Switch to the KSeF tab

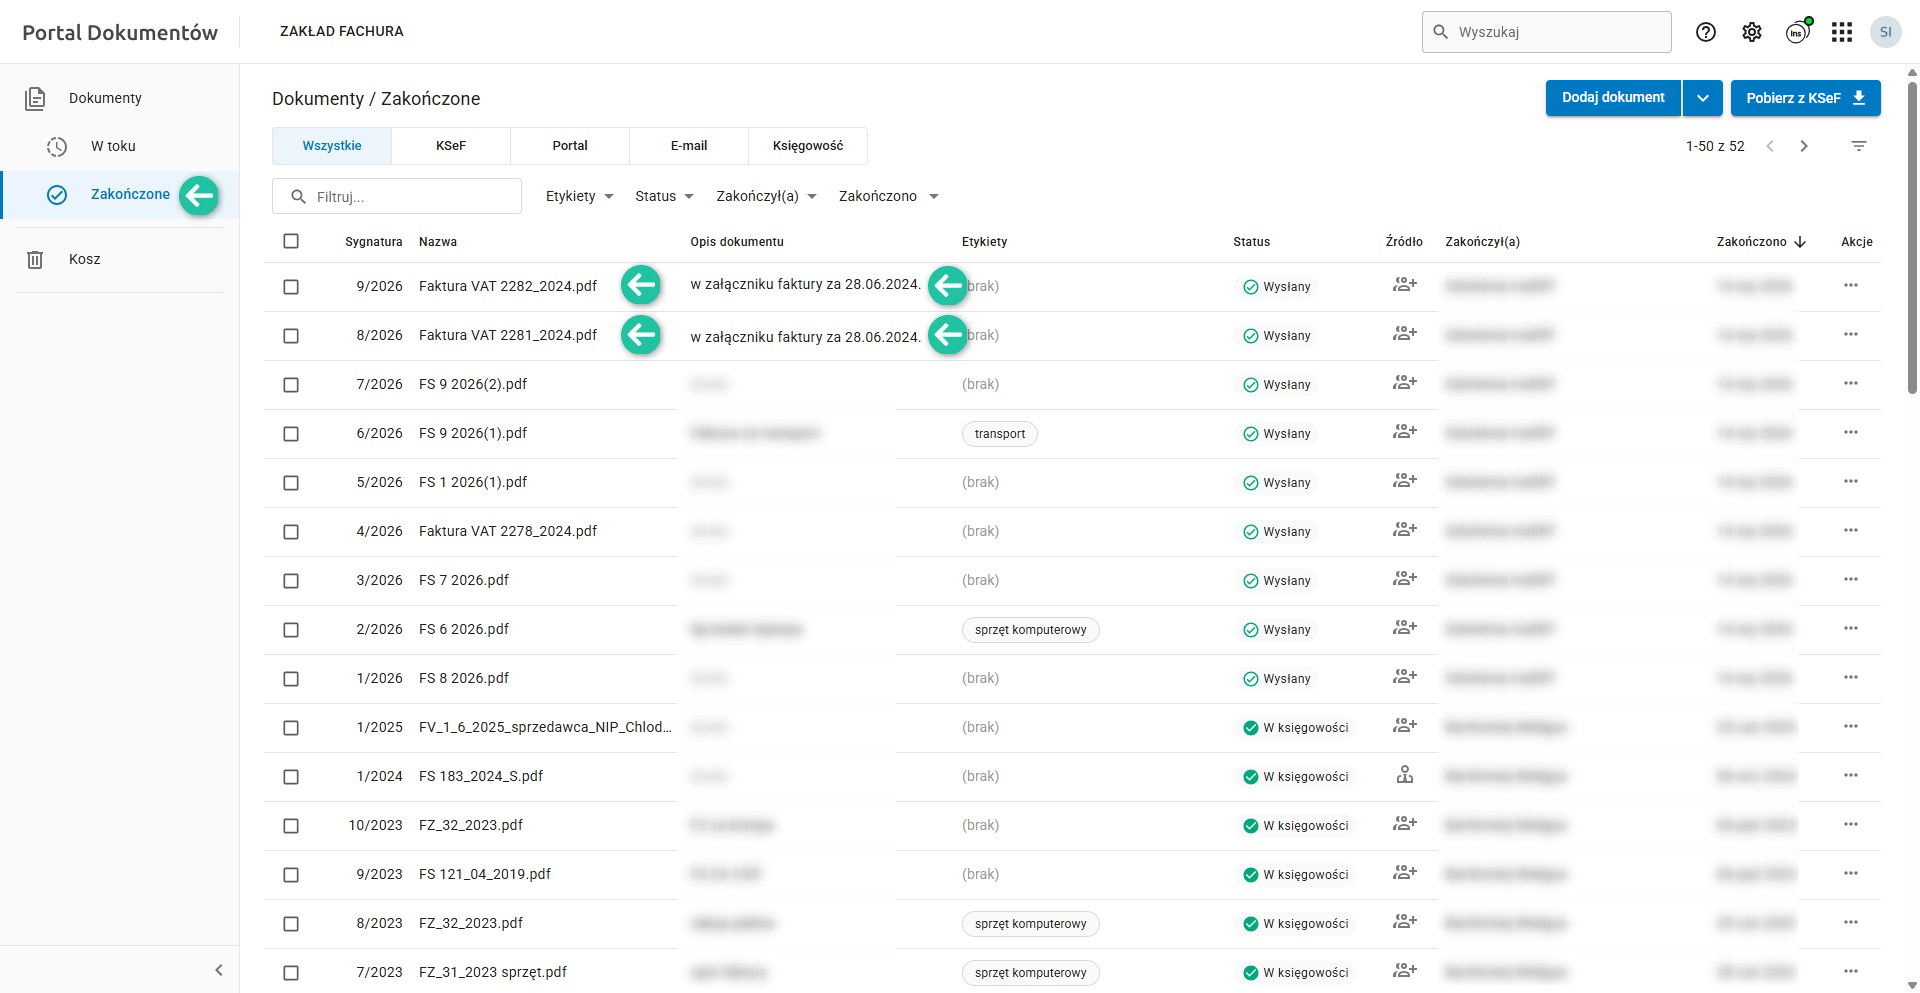(451, 146)
